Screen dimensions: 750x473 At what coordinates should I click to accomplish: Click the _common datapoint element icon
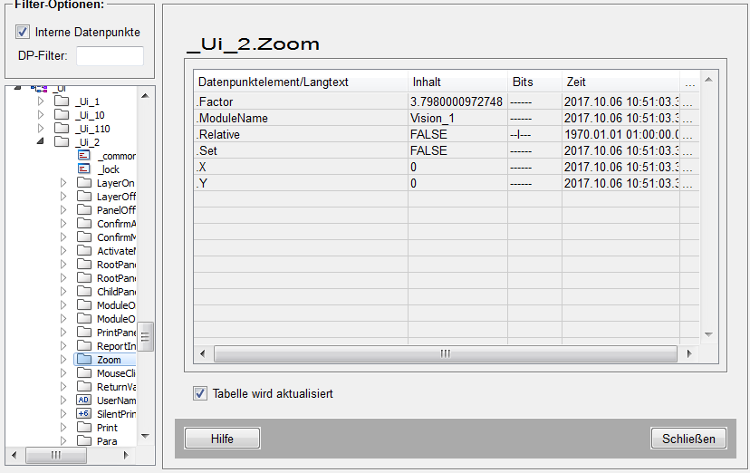click(x=84, y=155)
